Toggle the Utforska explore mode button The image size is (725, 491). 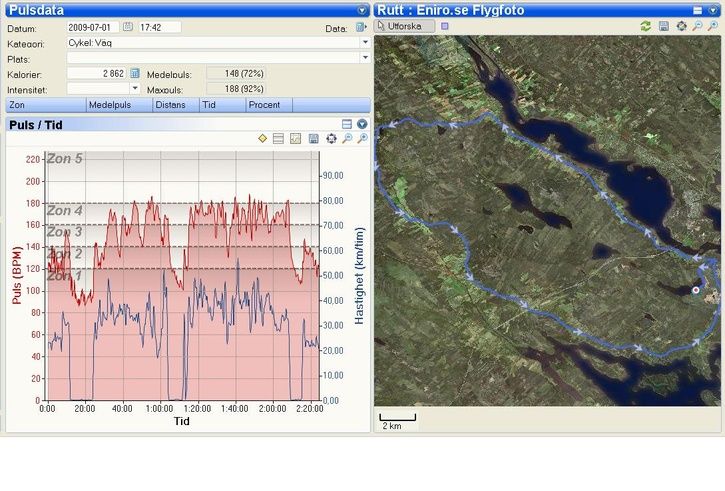pos(405,26)
